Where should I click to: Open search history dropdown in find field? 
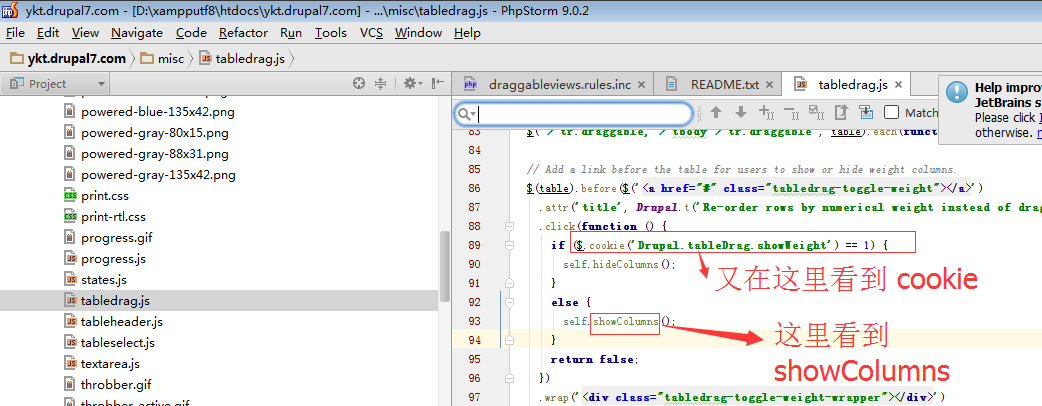coord(467,114)
